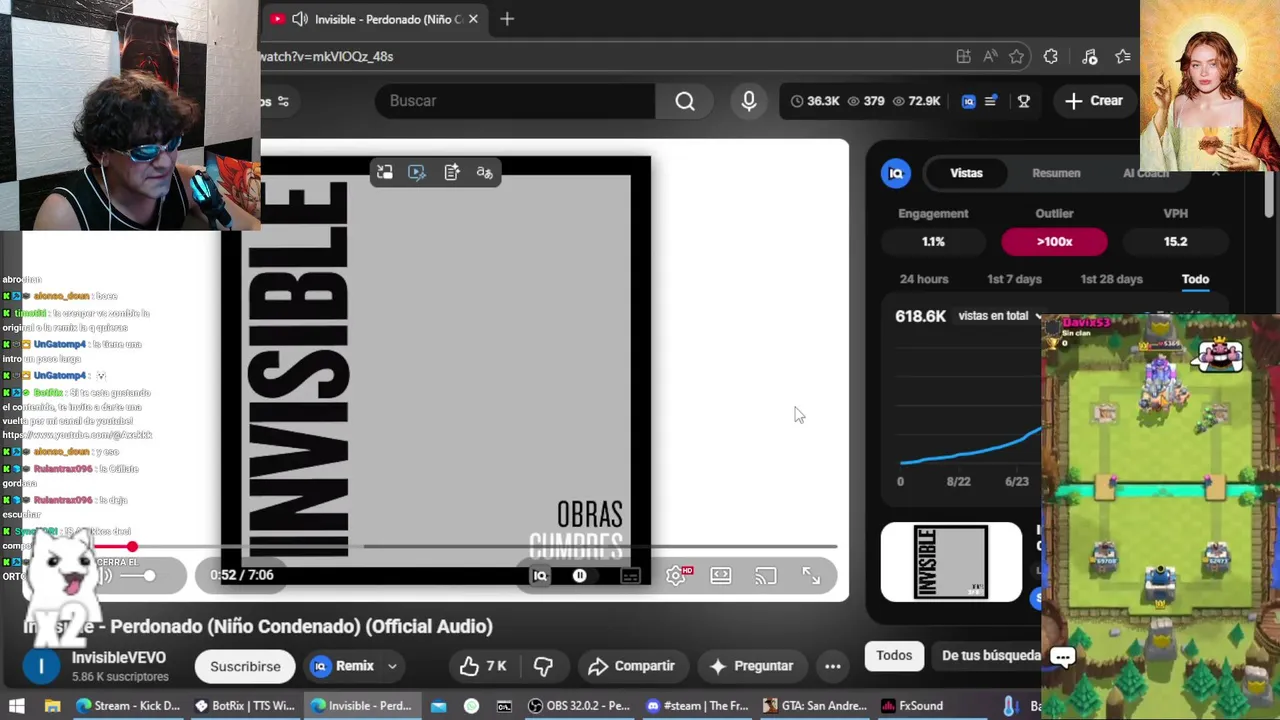
Task: Open the favorites list icon
Action: tap(1122, 57)
